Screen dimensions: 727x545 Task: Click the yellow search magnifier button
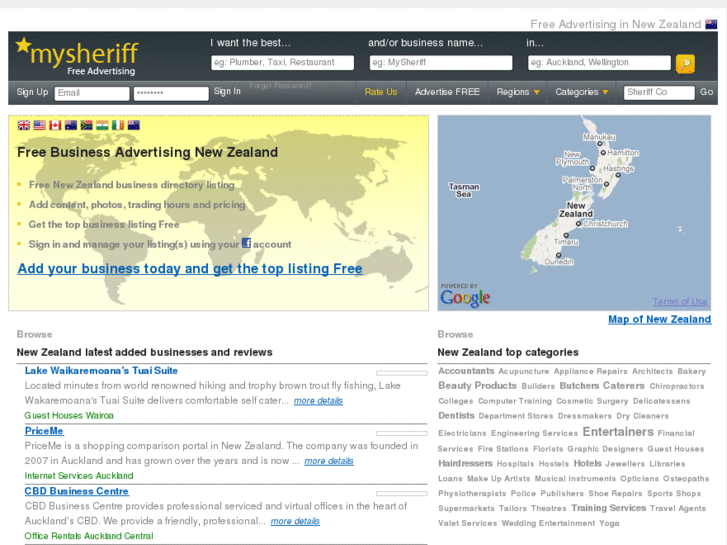pos(685,64)
